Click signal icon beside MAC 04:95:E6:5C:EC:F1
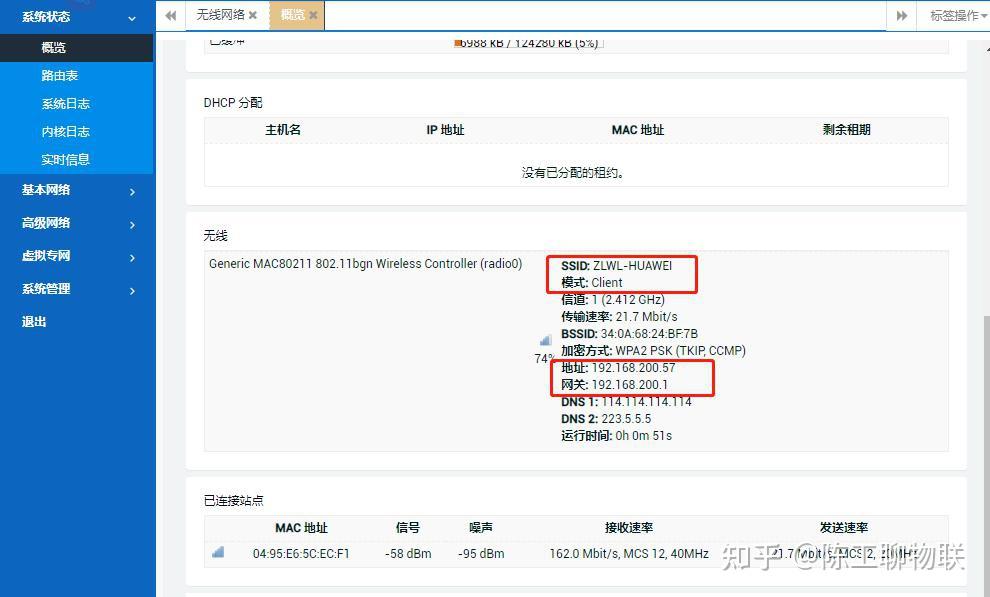 click(218, 552)
